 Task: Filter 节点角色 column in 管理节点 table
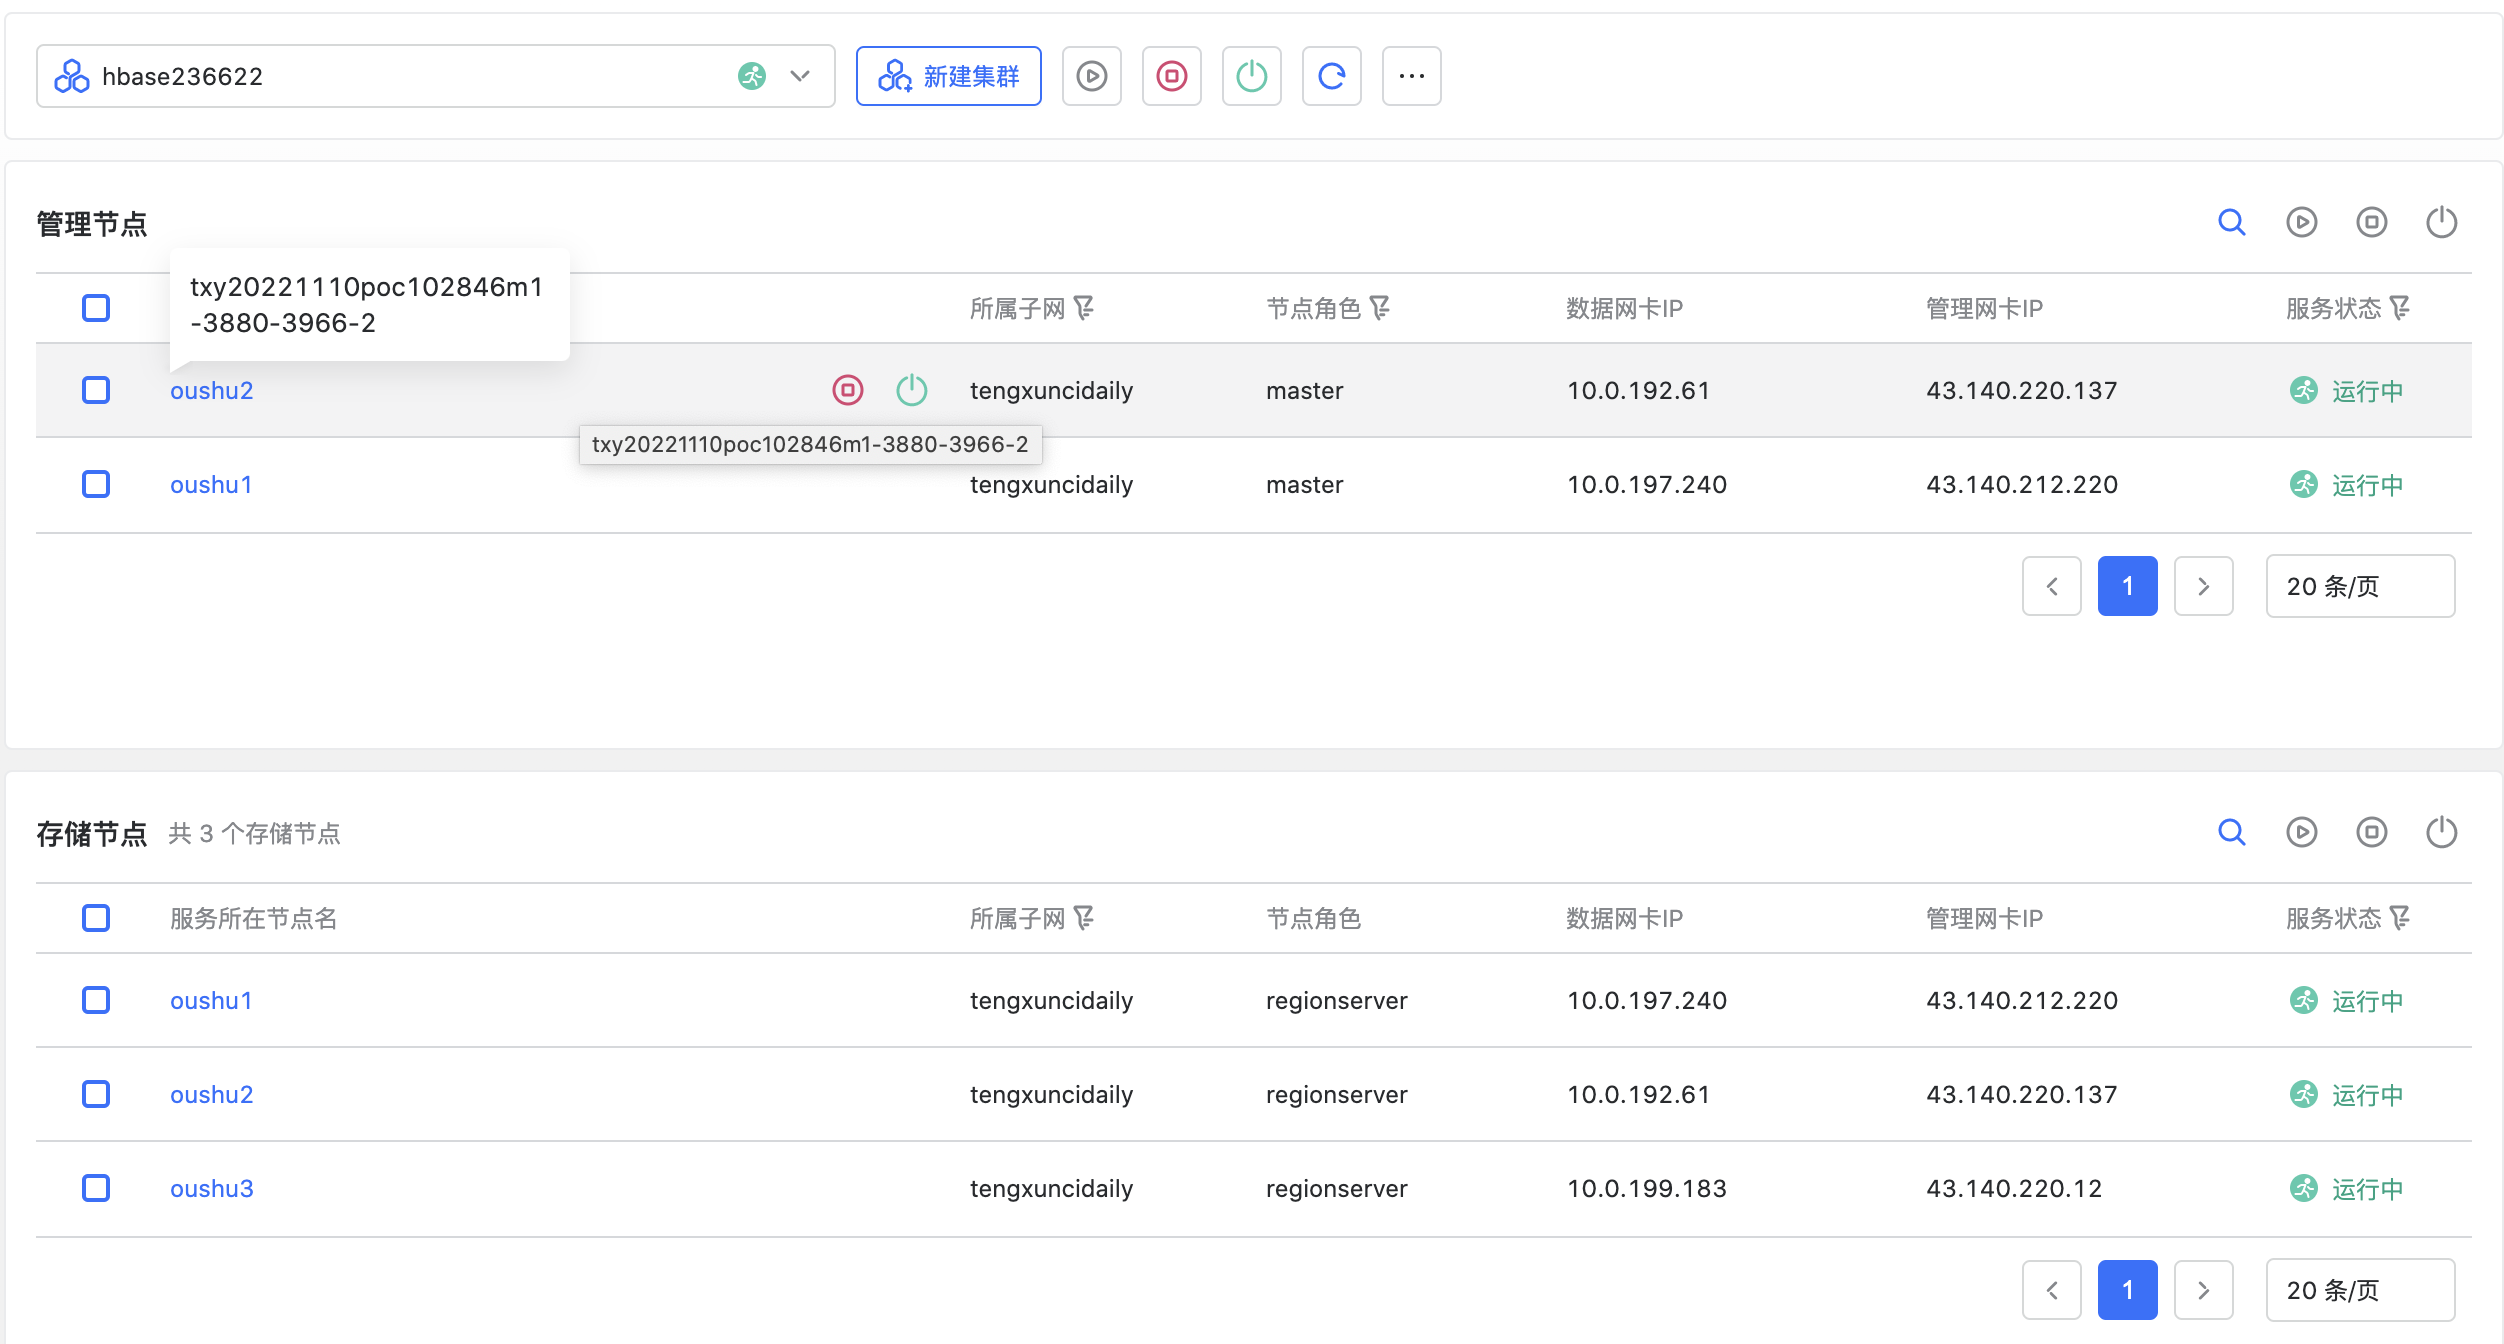pyautogui.click(x=1380, y=308)
